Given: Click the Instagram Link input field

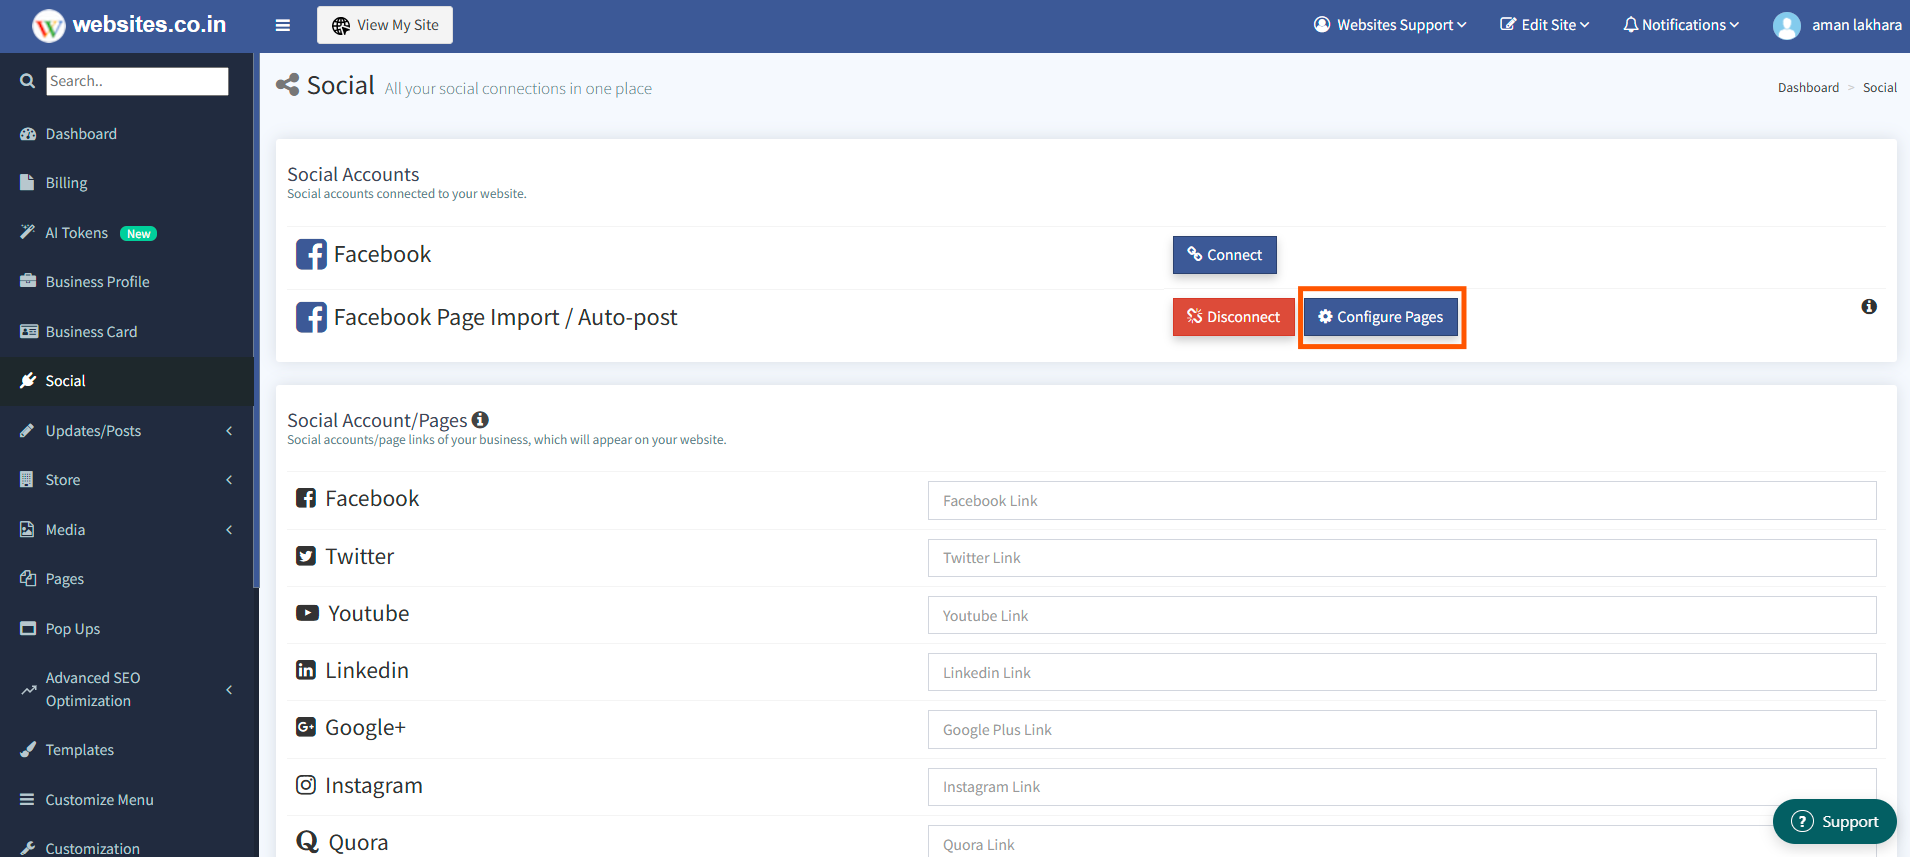Looking at the screenshot, I should (1402, 787).
